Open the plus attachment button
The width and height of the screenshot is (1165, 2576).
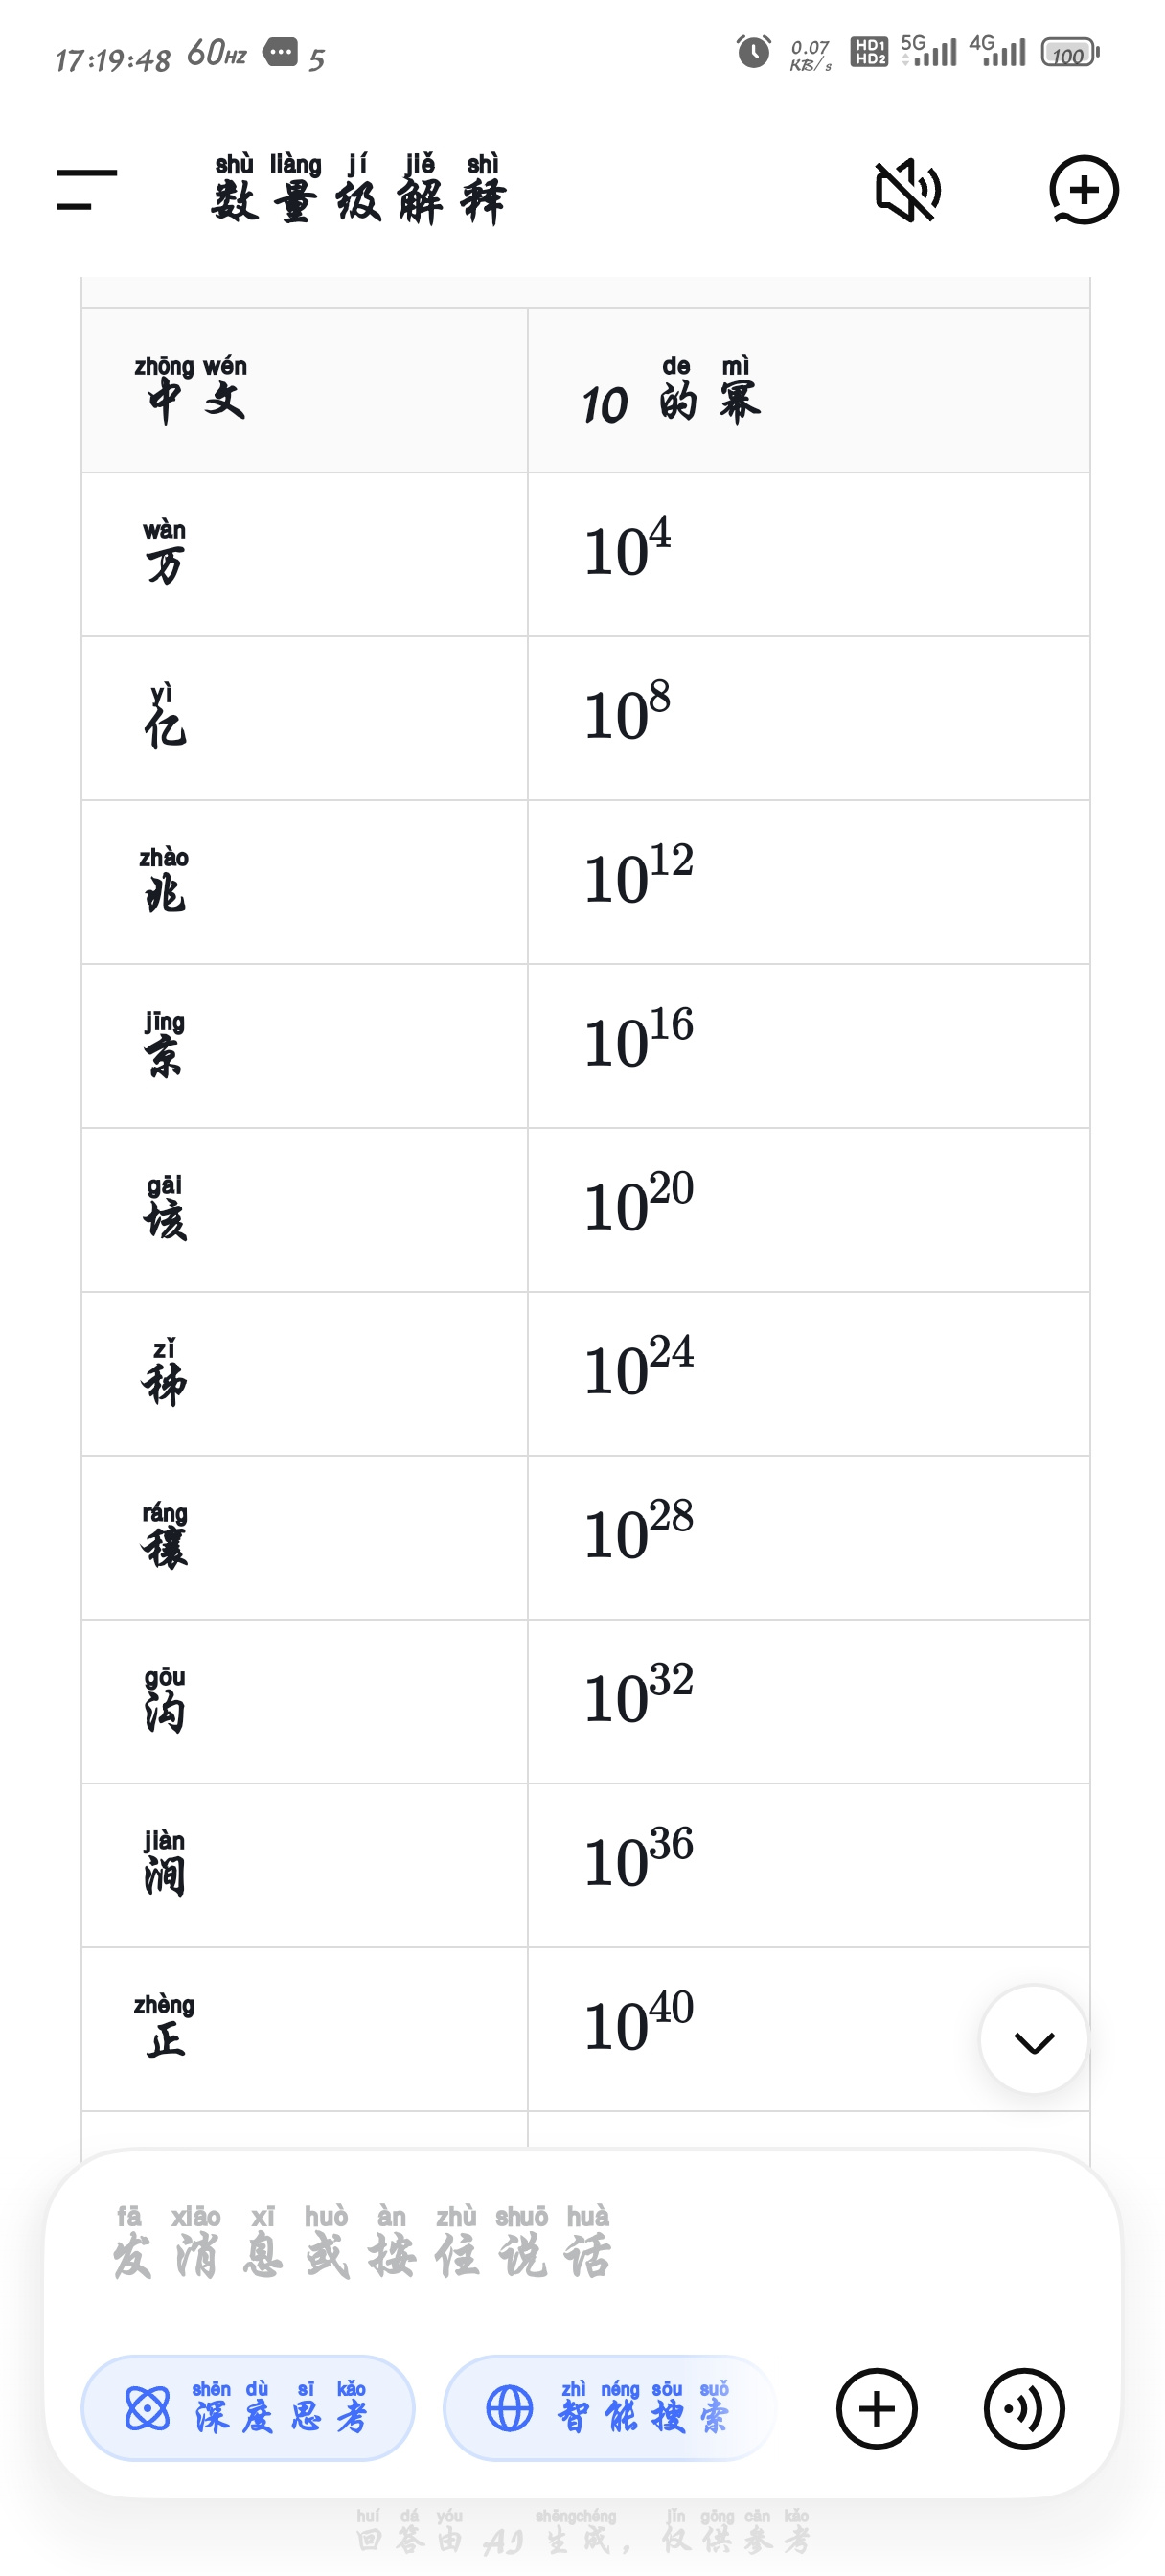[x=877, y=2408]
